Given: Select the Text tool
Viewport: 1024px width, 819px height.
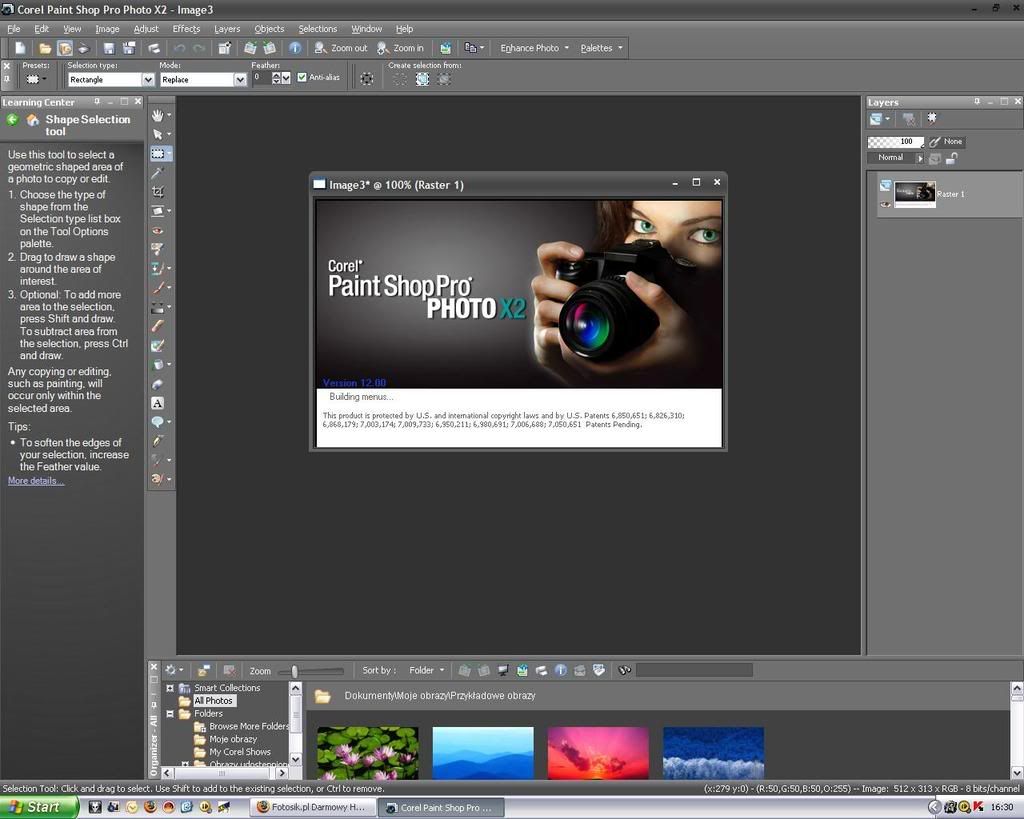Looking at the screenshot, I should (157, 403).
